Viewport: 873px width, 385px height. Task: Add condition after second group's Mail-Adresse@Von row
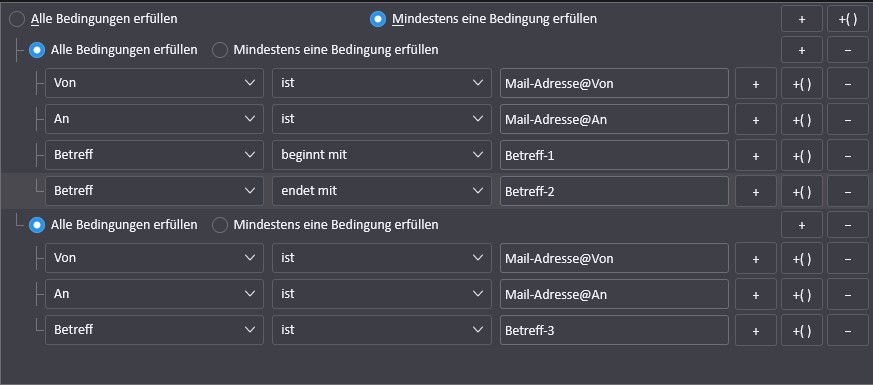[756, 258]
